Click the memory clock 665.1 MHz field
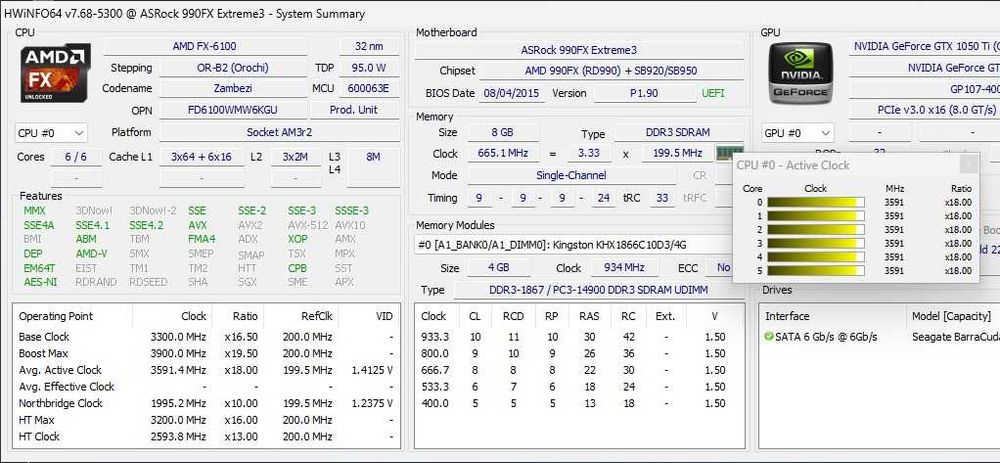This screenshot has height=463, width=1000. coord(503,154)
